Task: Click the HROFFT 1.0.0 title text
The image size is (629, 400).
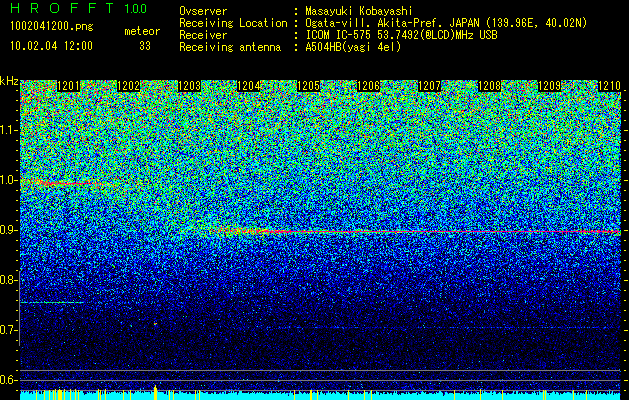Action: 79,8
